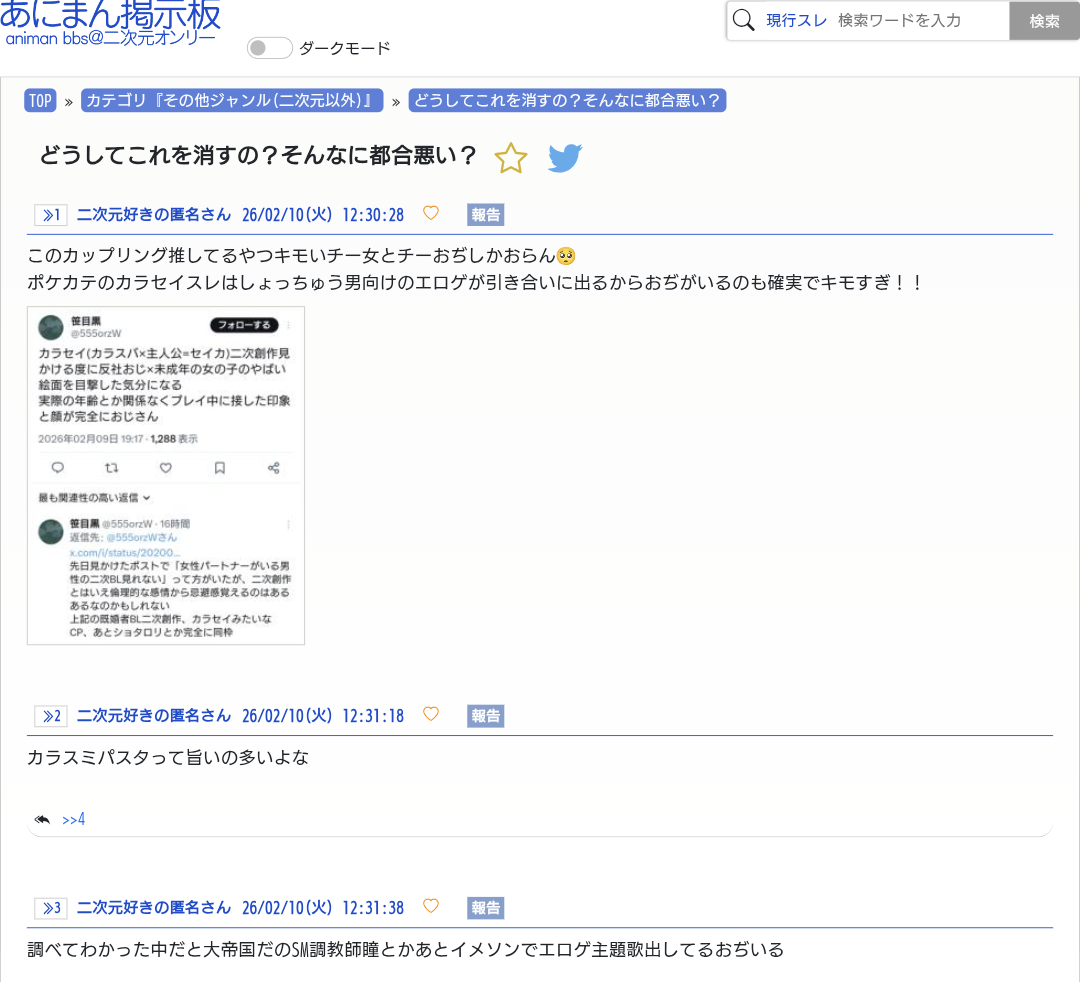
Task: Click the reply arrow icon under post 2
Action: tap(42, 819)
